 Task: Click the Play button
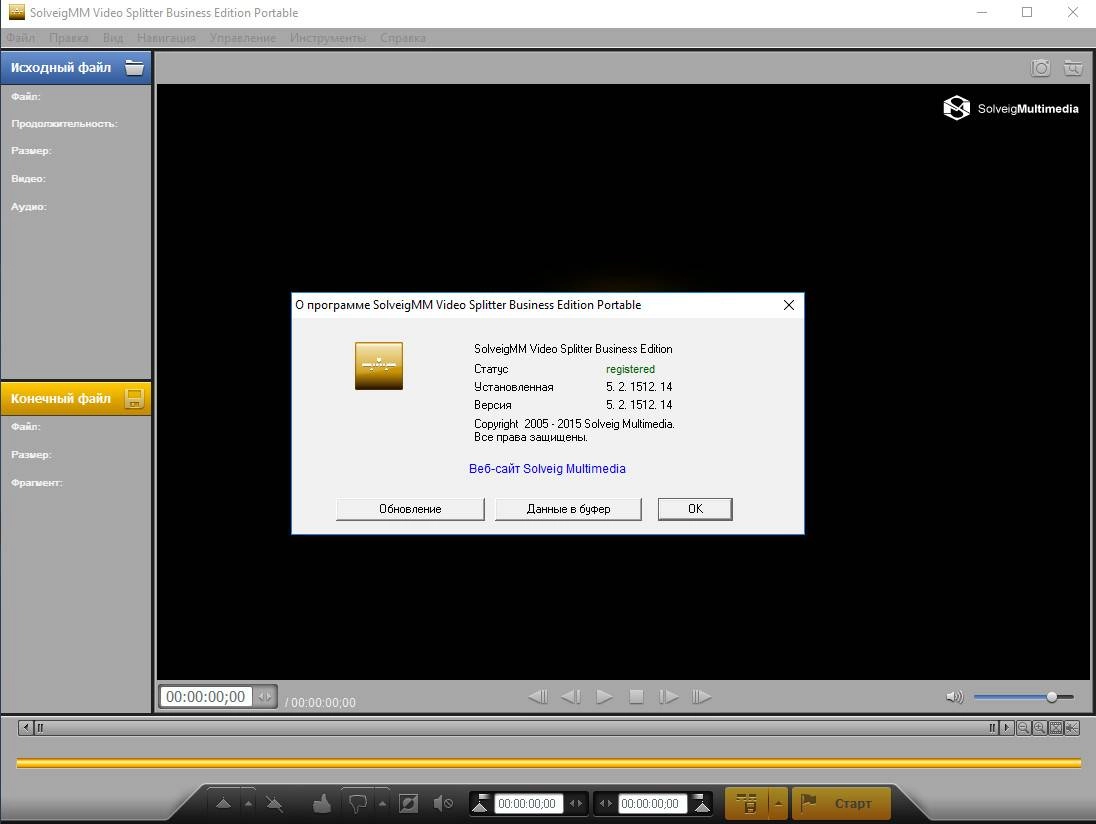pyautogui.click(x=604, y=697)
